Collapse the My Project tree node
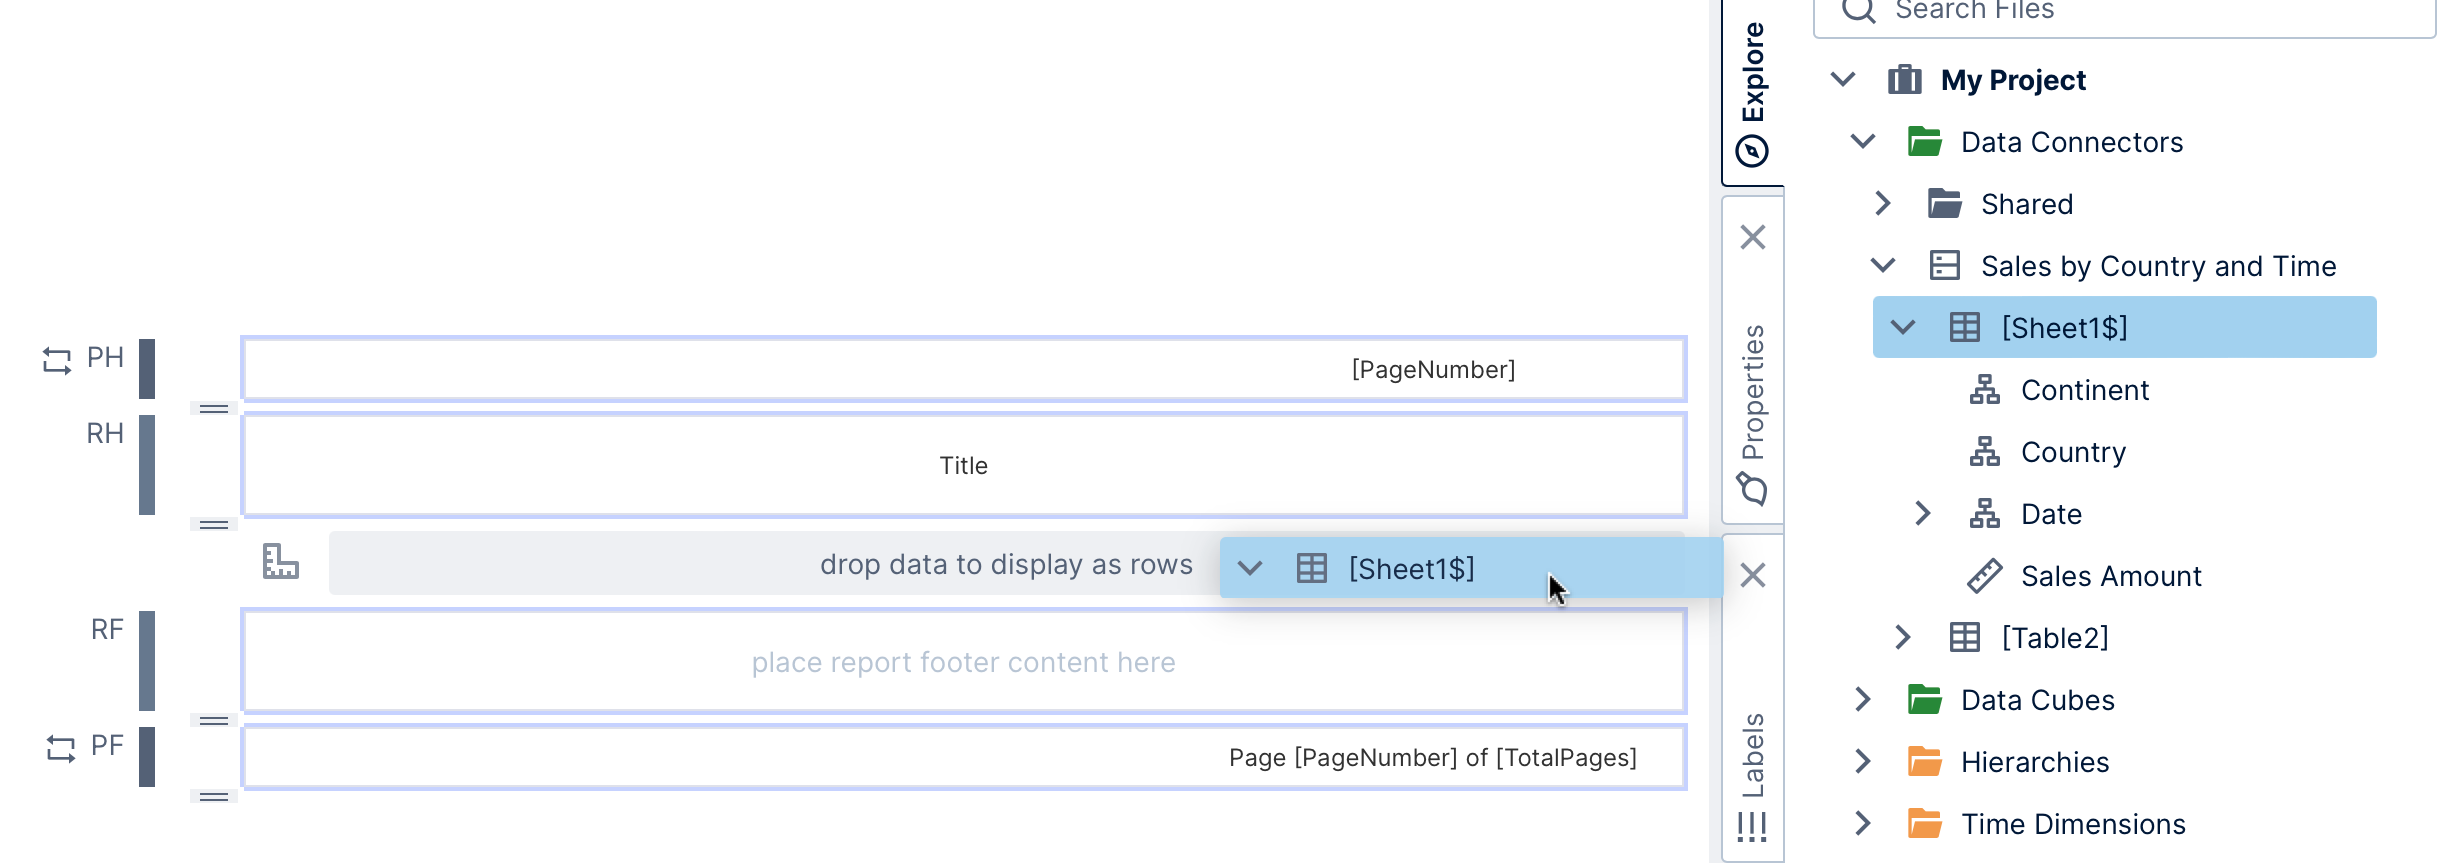Viewport: 2463px width, 863px height. point(1843,80)
